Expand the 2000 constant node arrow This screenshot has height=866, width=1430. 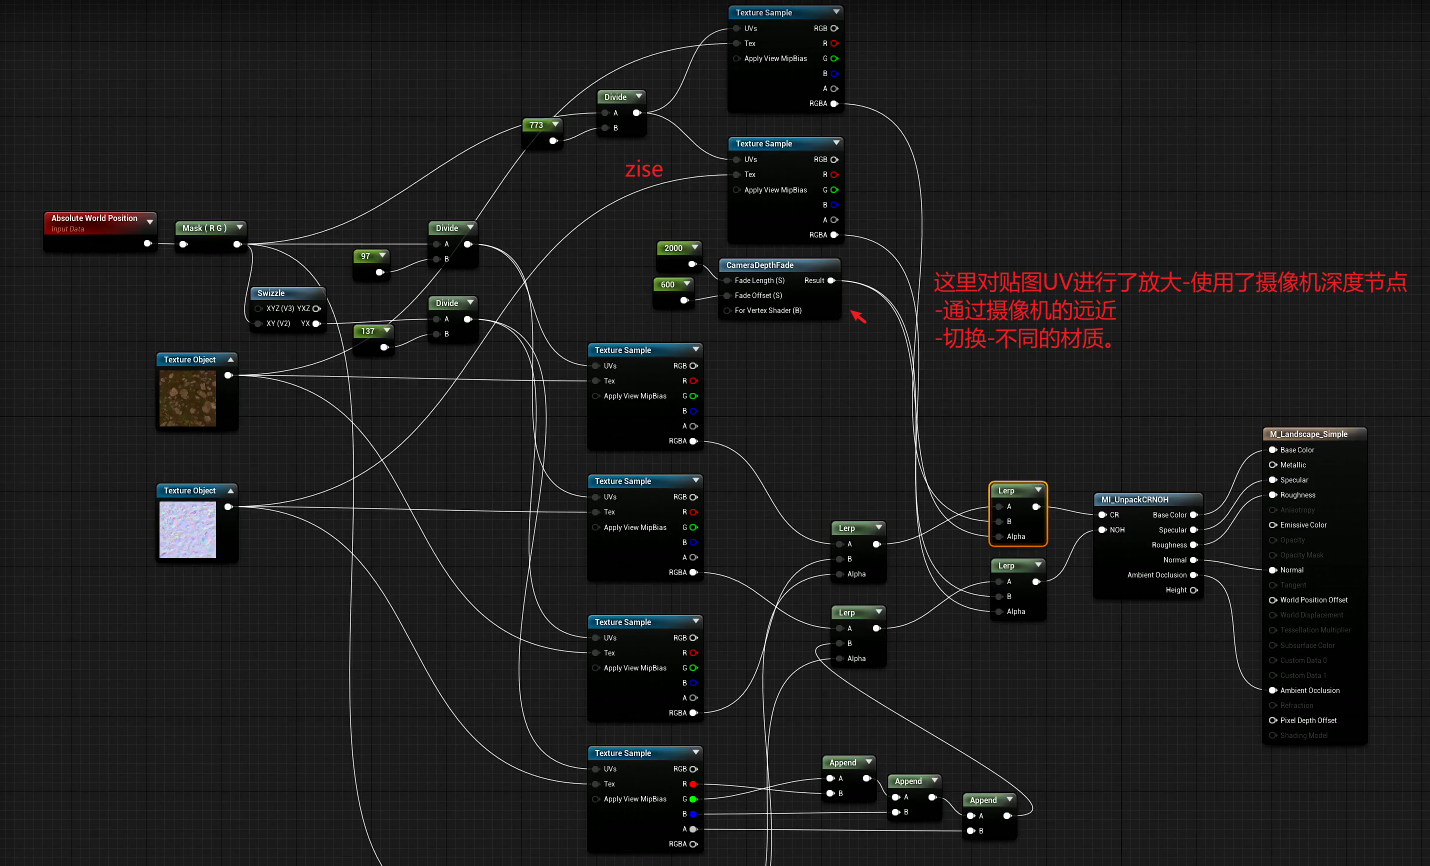tap(693, 248)
